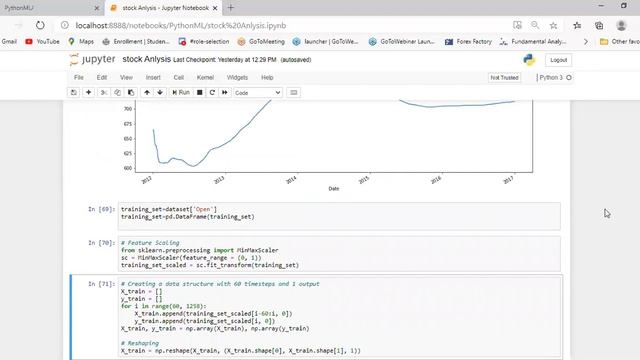This screenshot has width=640, height=360.
Task: Click the Python 3 kernel indicator circle
Action: tap(569, 78)
